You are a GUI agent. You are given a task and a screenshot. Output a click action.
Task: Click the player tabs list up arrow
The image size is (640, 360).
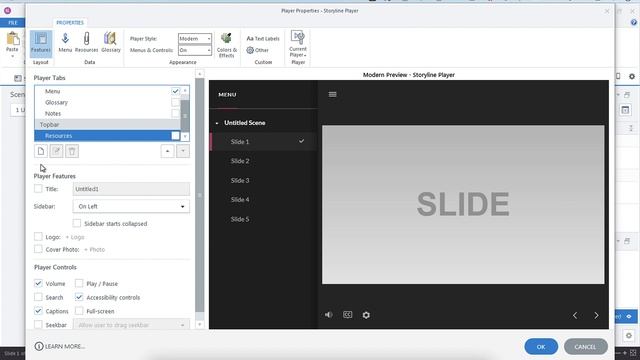point(185,91)
